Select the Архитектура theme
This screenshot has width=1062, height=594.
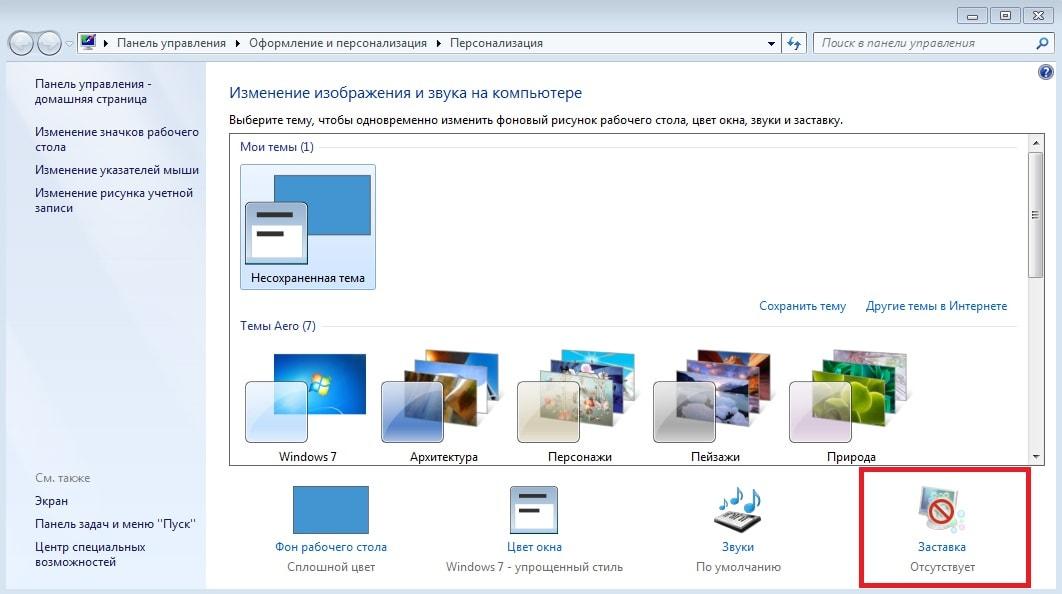click(x=444, y=406)
